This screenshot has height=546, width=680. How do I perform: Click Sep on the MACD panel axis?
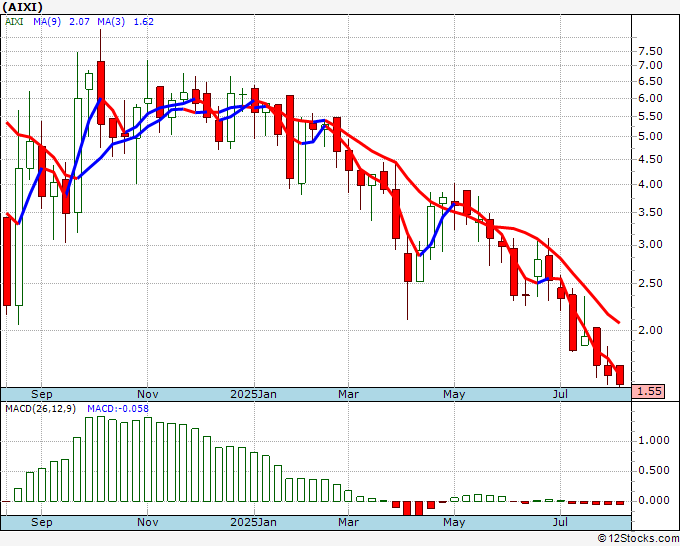click(x=42, y=522)
